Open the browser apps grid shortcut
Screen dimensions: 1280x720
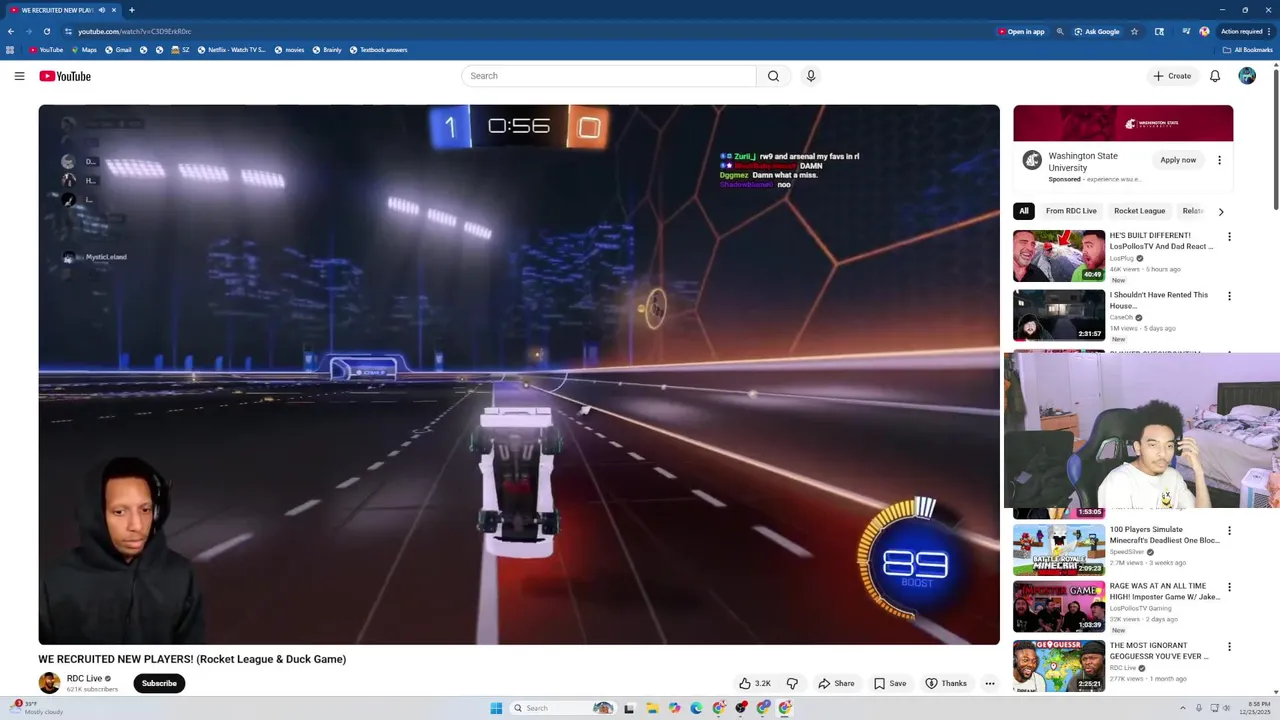click(x=10, y=50)
